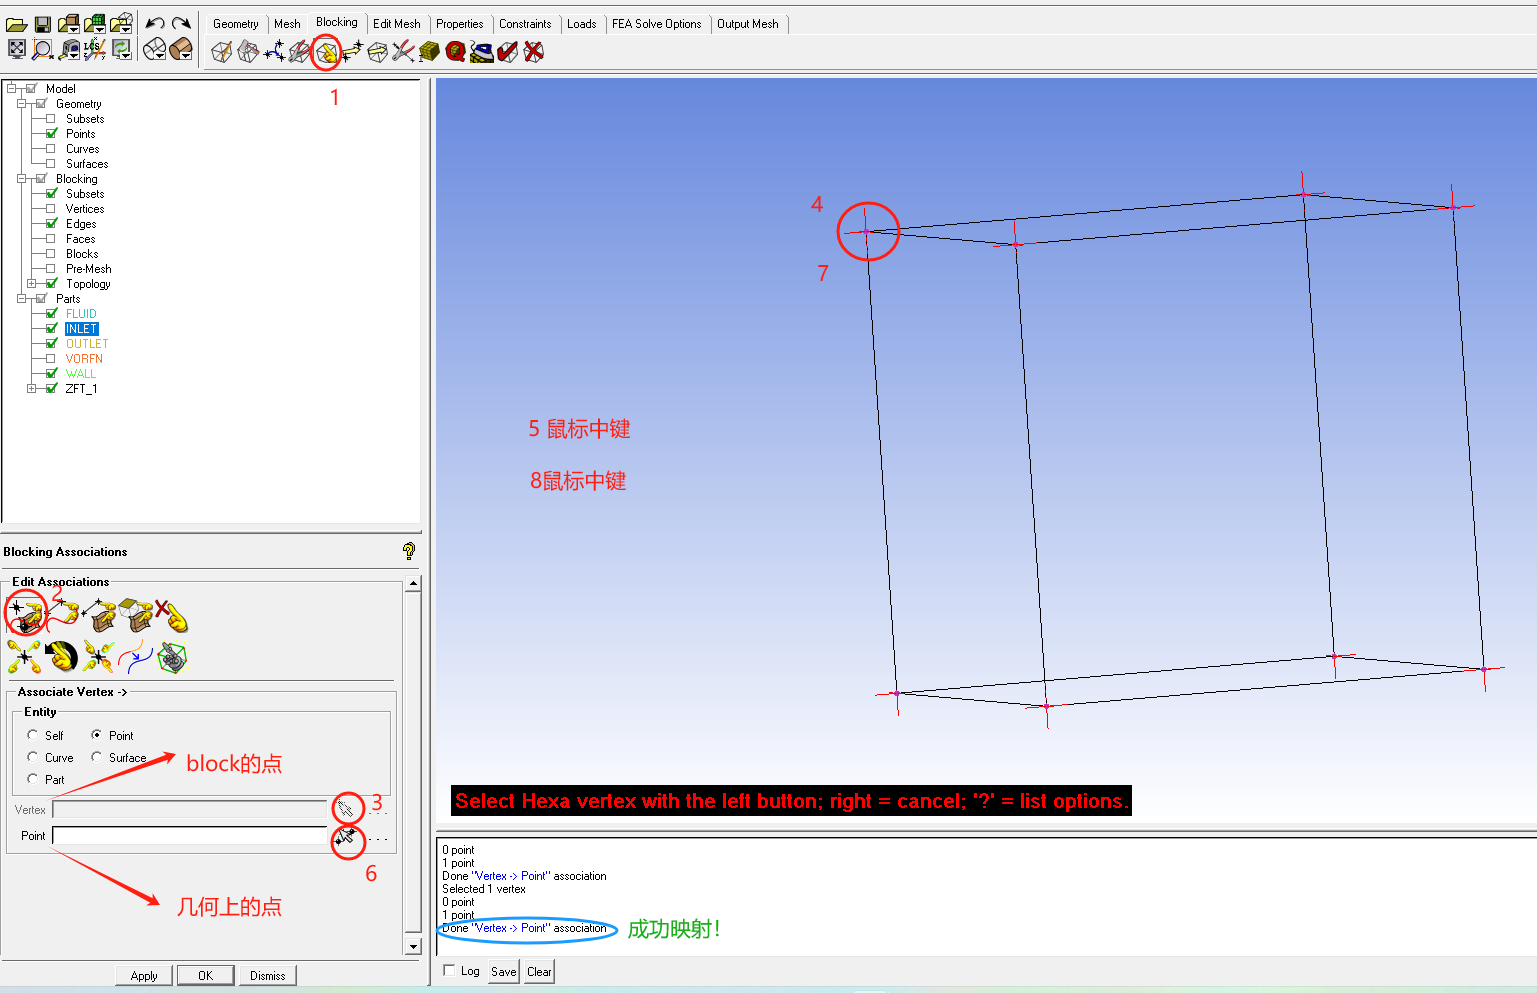Image resolution: width=1537 pixels, height=993 pixels.
Task: Toggle the Vertices checkbox under Blocking
Action: coord(51,208)
